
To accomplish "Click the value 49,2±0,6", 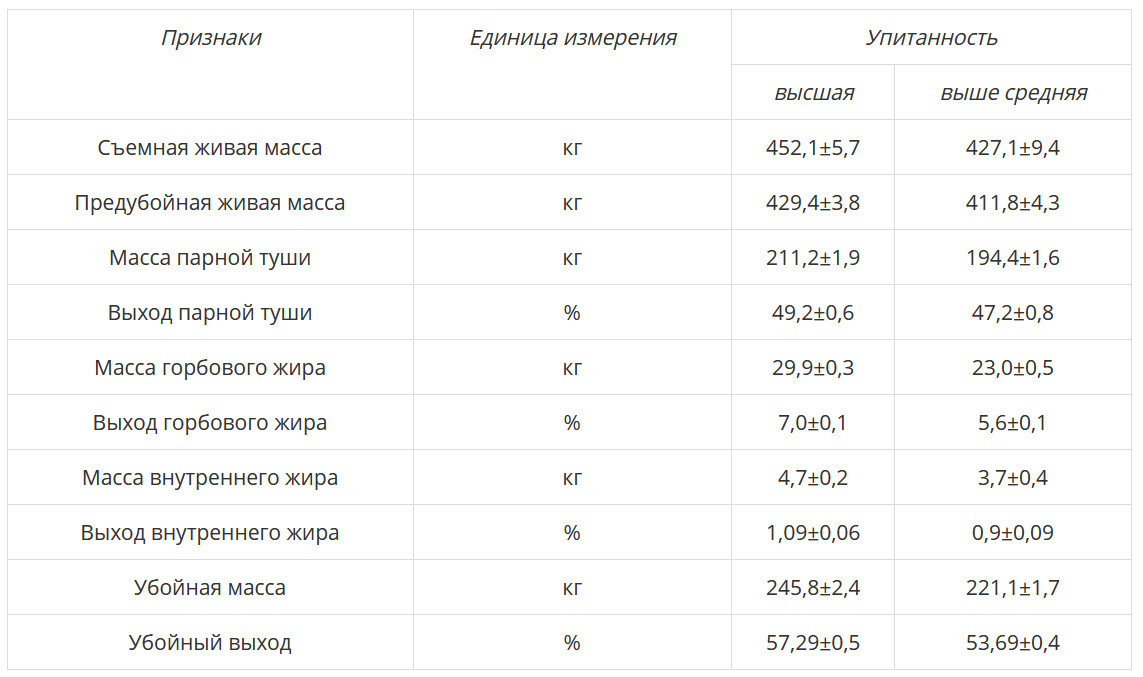I will coord(813,312).
